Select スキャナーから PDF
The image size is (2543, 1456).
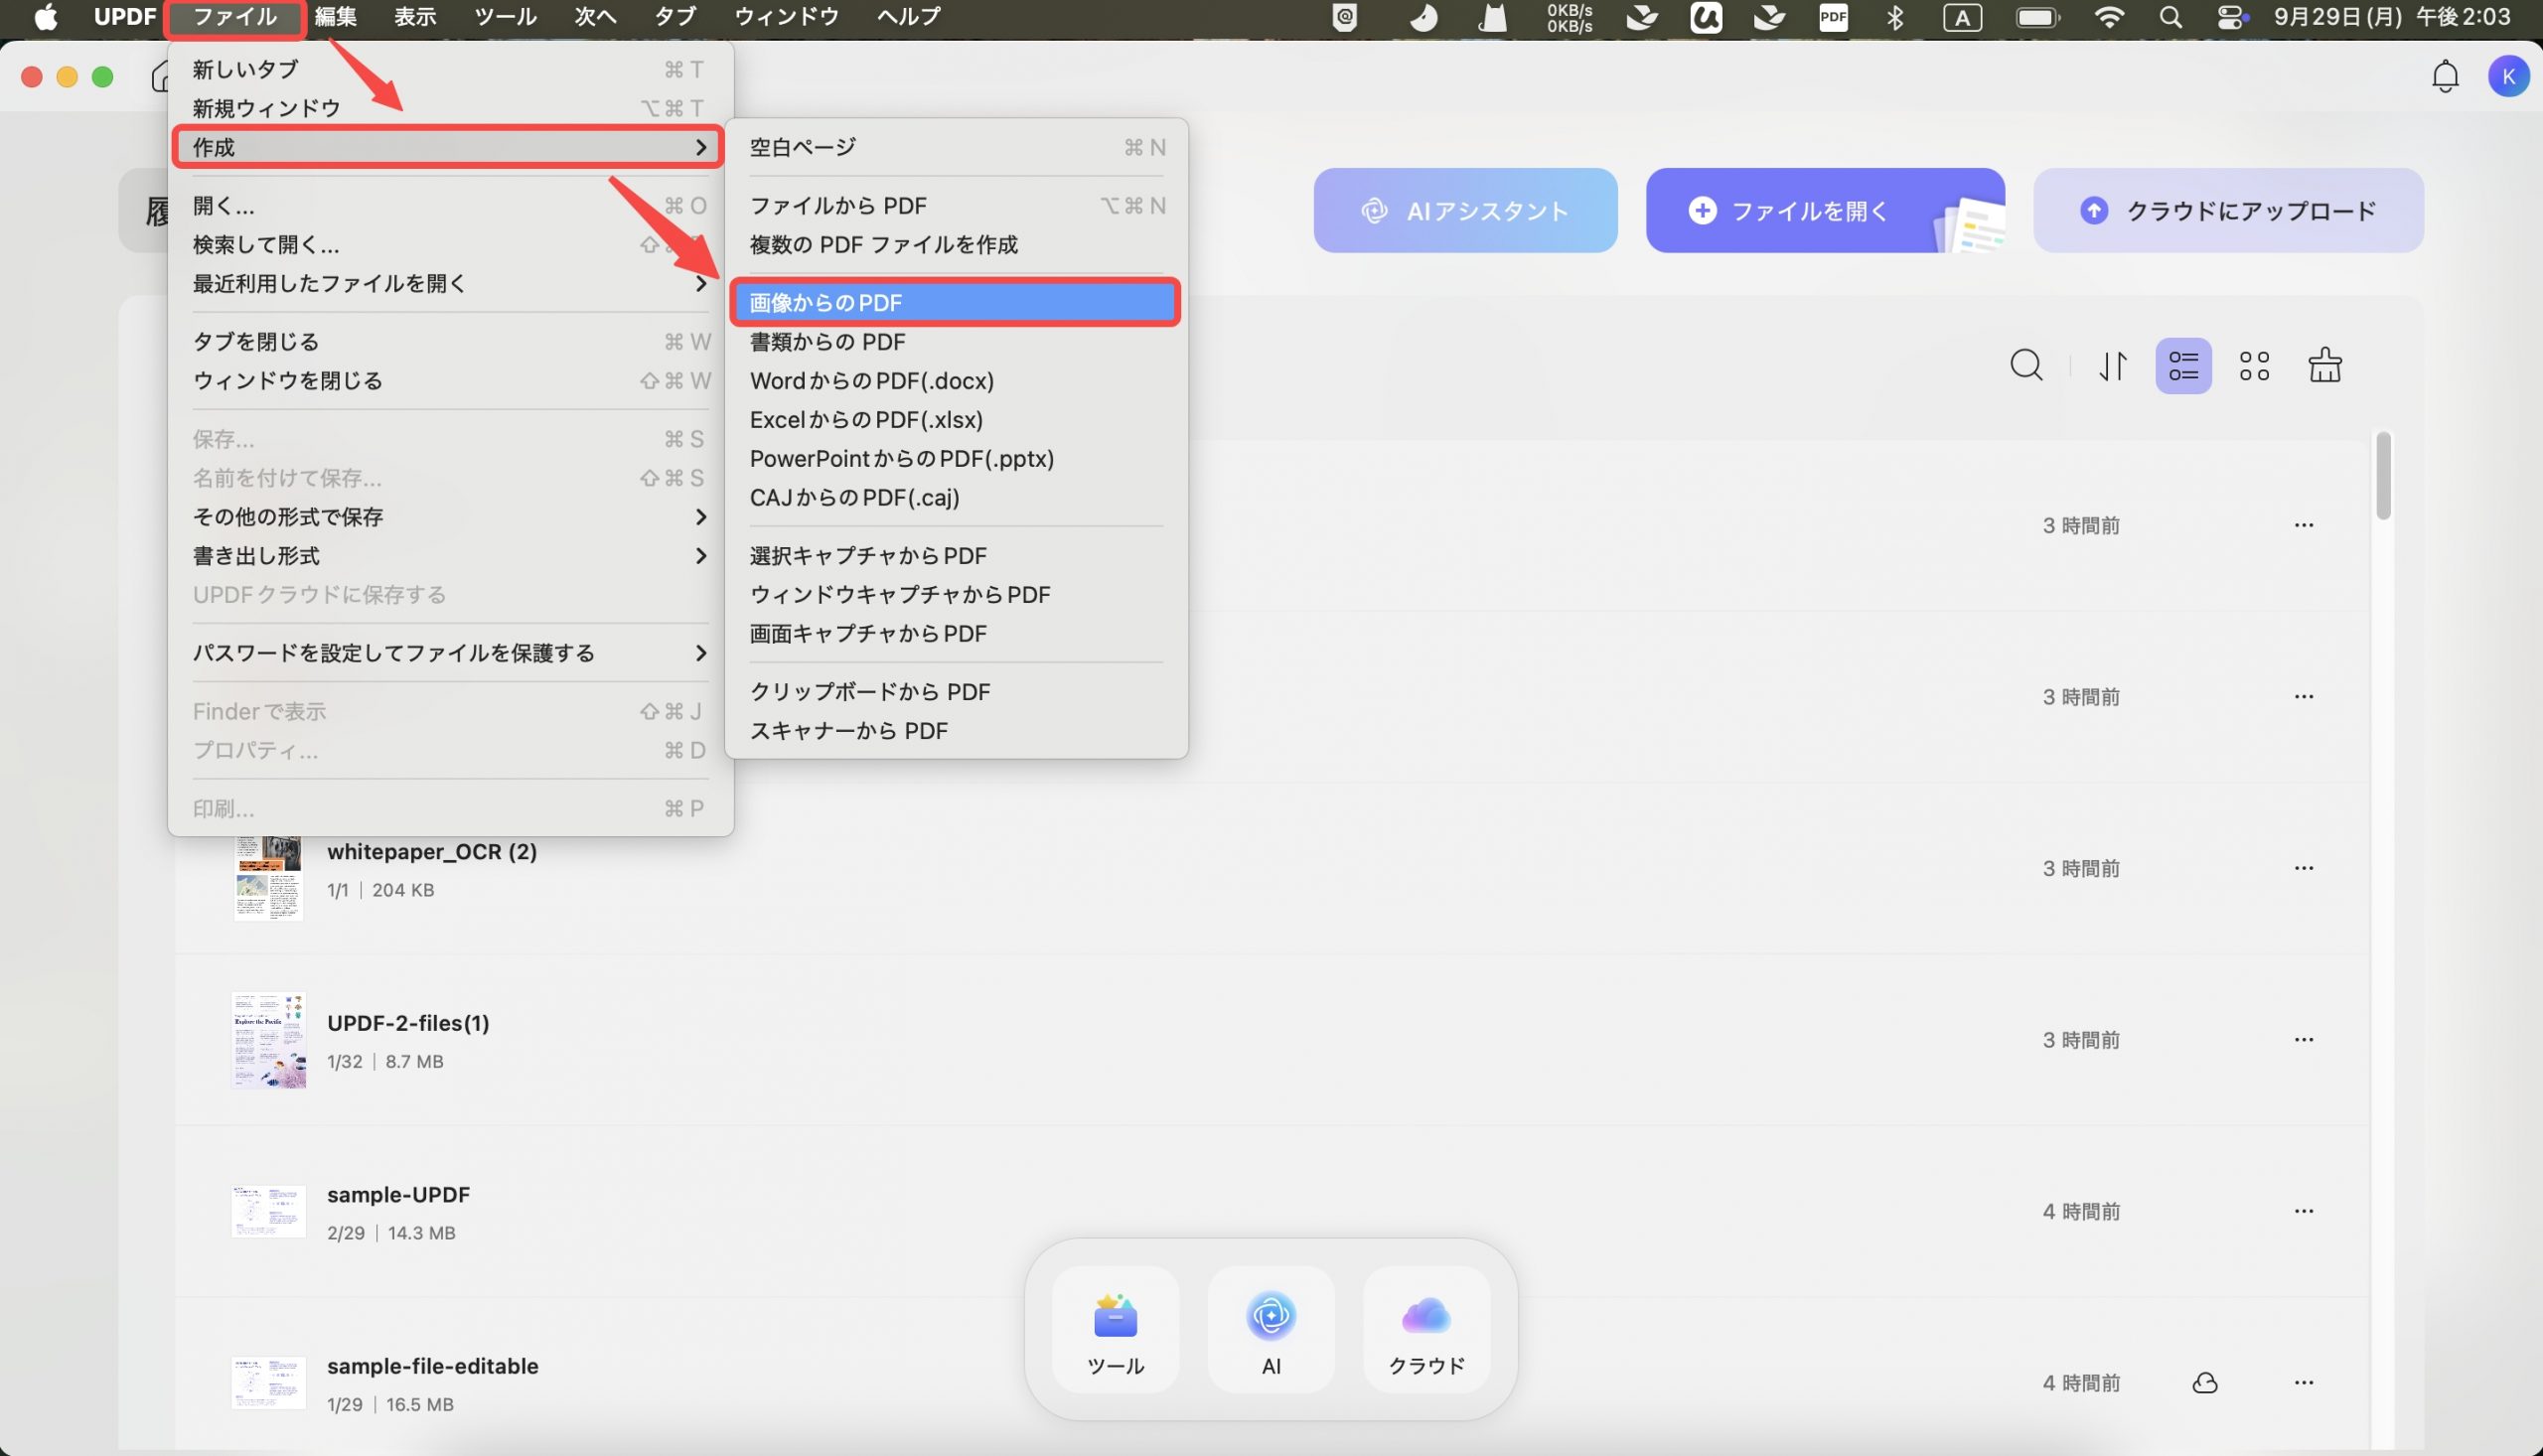pos(955,731)
